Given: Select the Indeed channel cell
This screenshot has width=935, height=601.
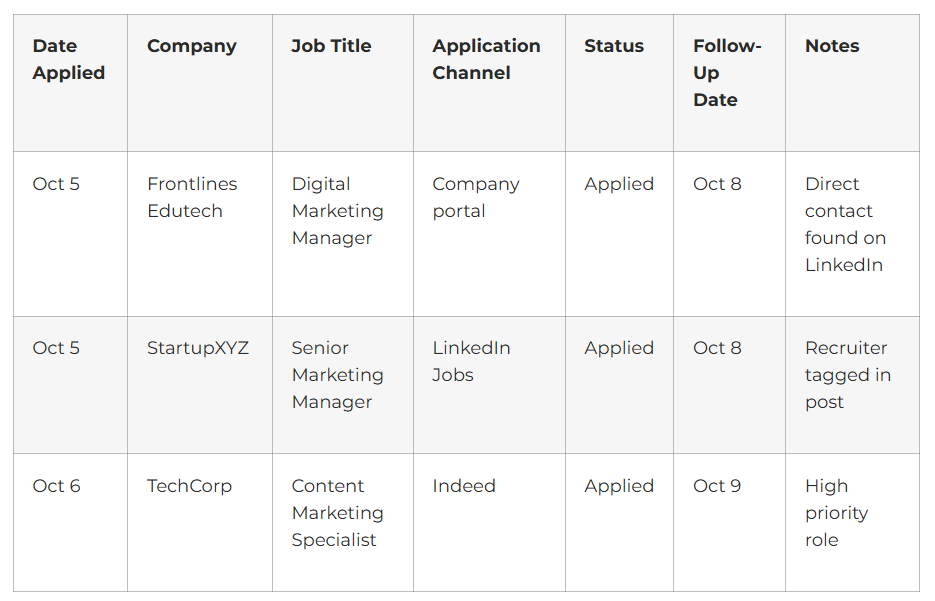Looking at the screenshot, I should click(x=464, y=486).
